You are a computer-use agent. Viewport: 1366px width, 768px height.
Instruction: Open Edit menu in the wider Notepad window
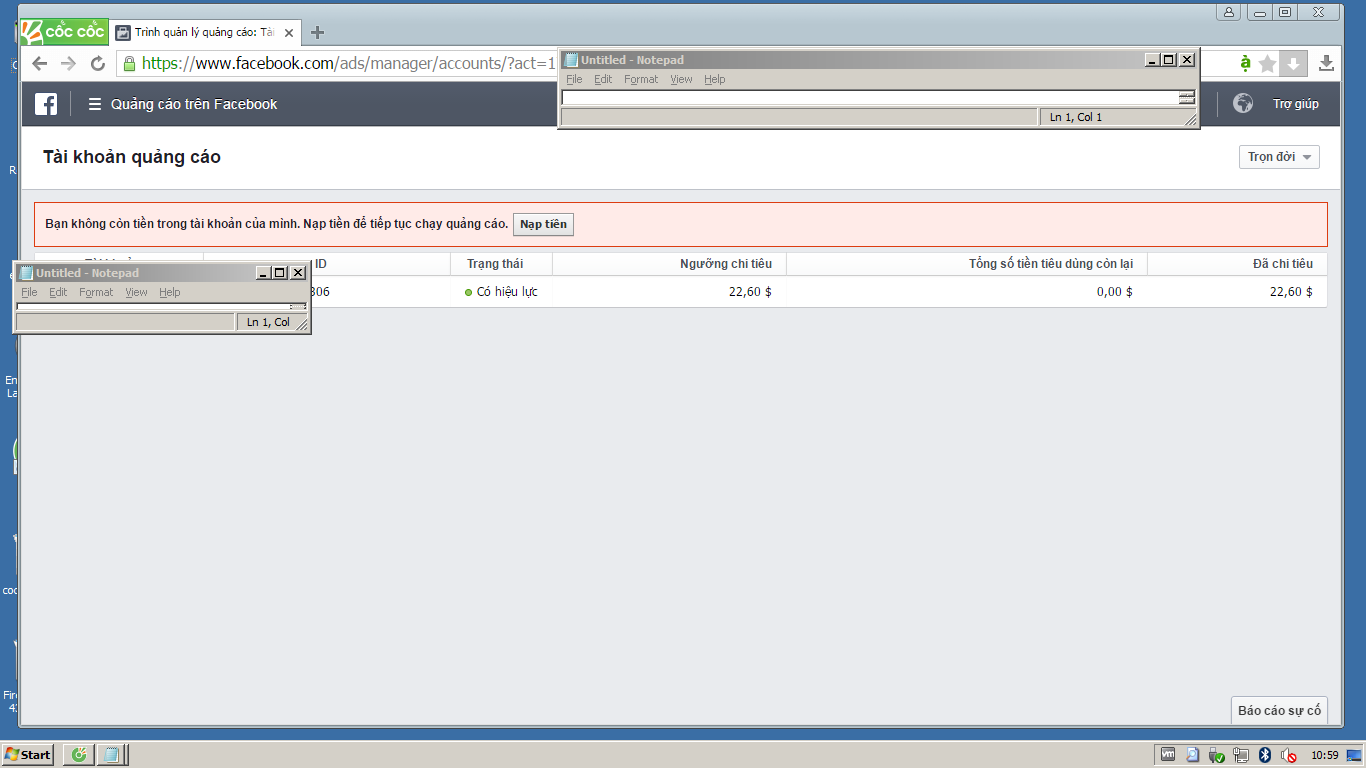(x=603, y=79)
